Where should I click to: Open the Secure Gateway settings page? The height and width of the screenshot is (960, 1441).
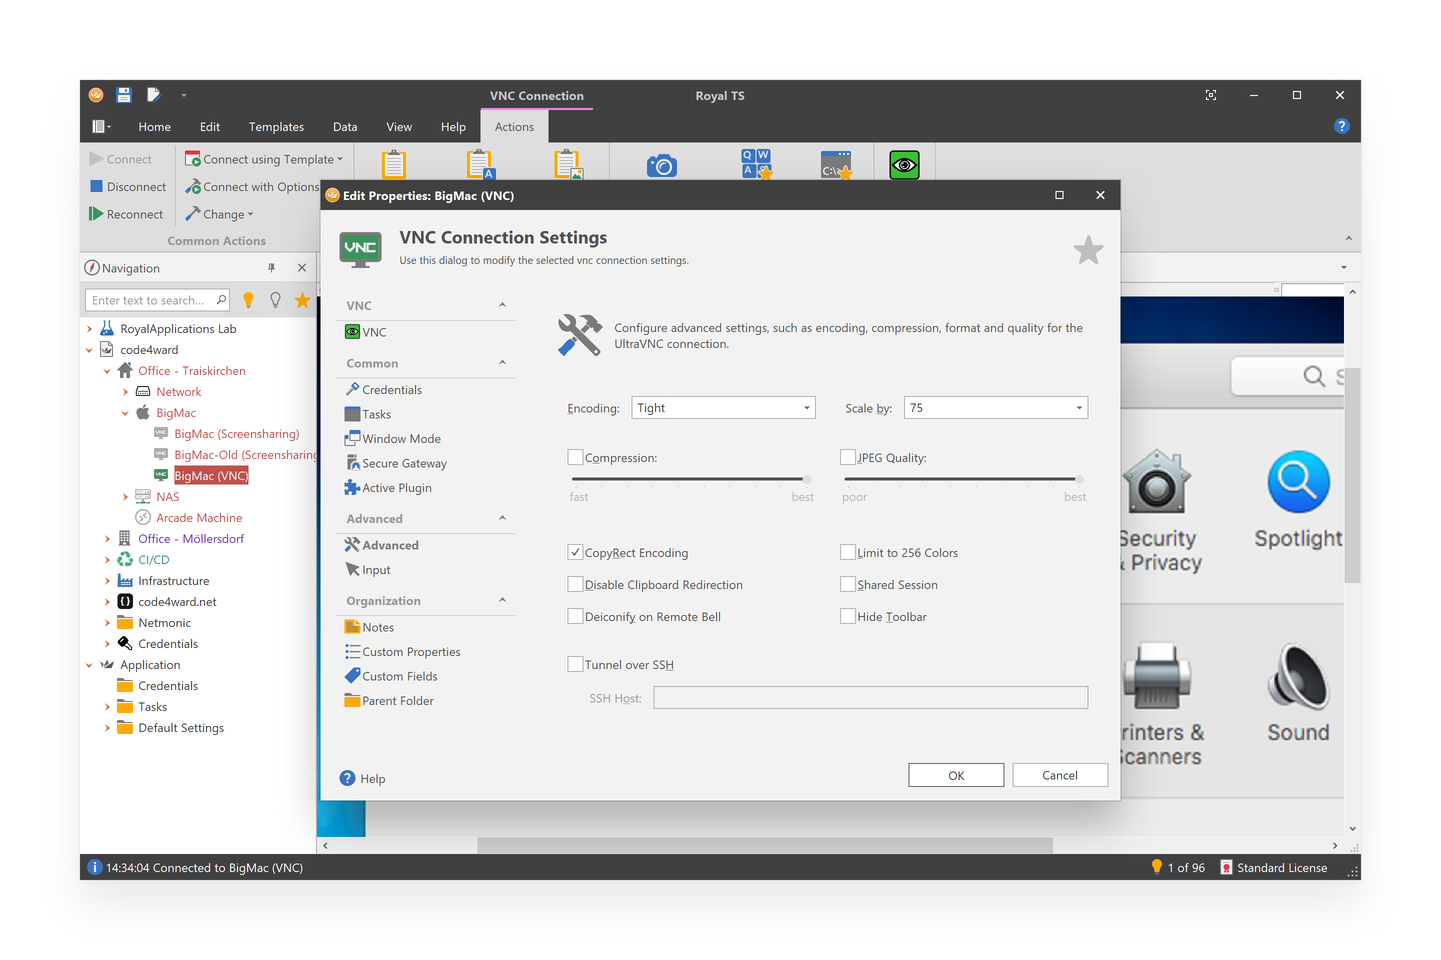click(x=404, y=462)
